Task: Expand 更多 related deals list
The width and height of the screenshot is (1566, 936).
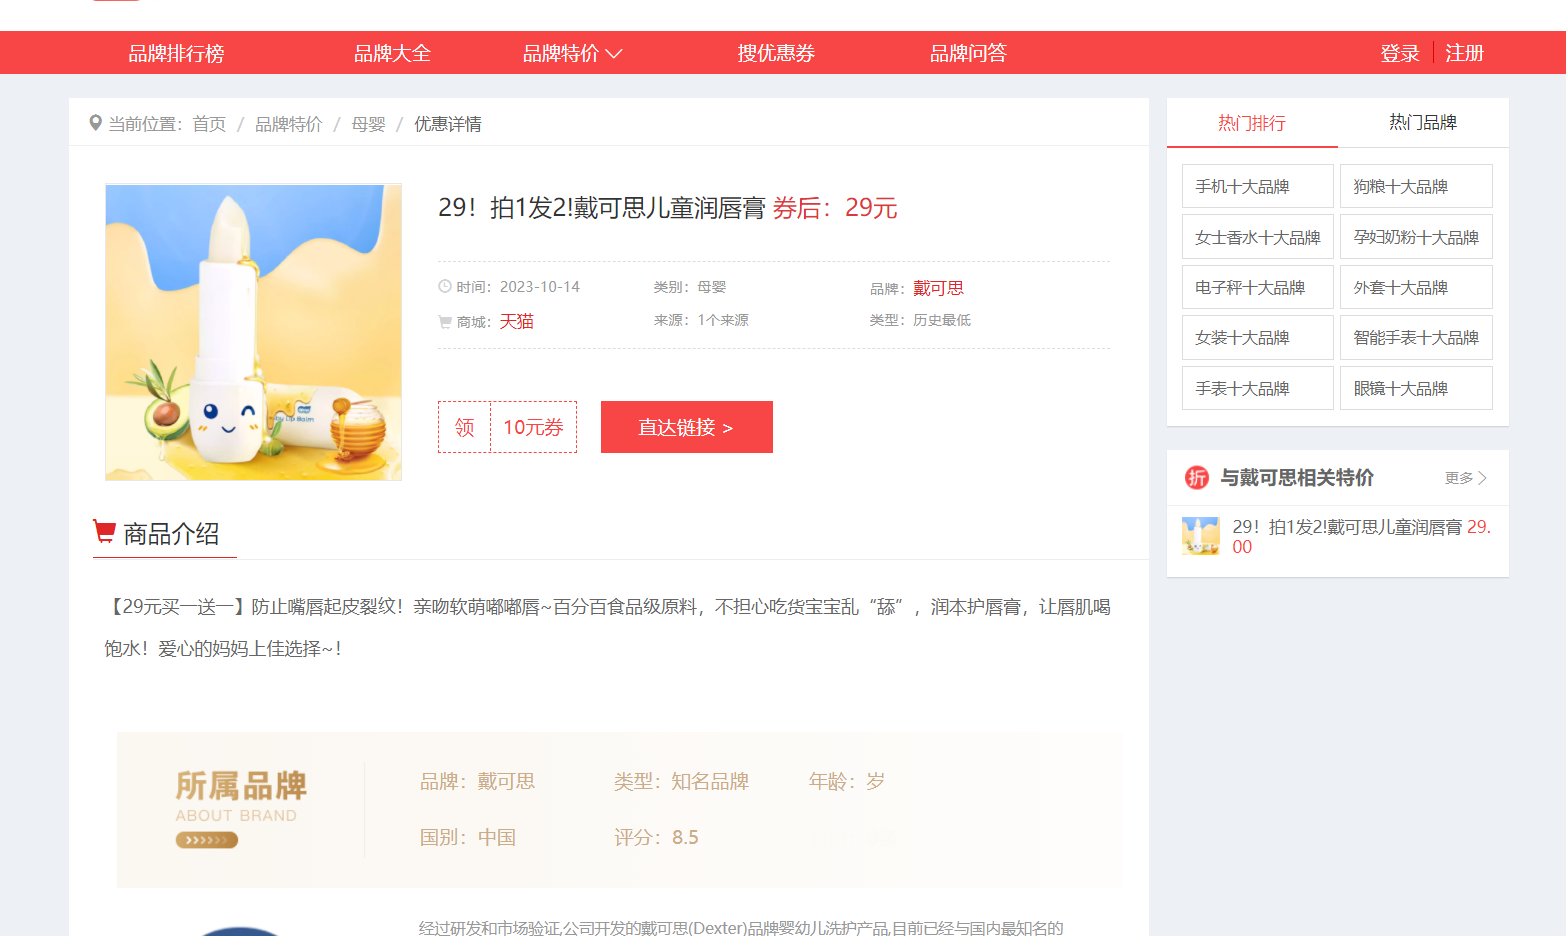Action: (1465, 478)
